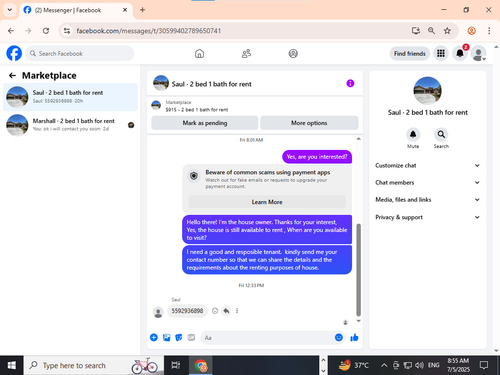500x375 pixels.
Task: React to the 5592936898 message
Action: [215, 311]
